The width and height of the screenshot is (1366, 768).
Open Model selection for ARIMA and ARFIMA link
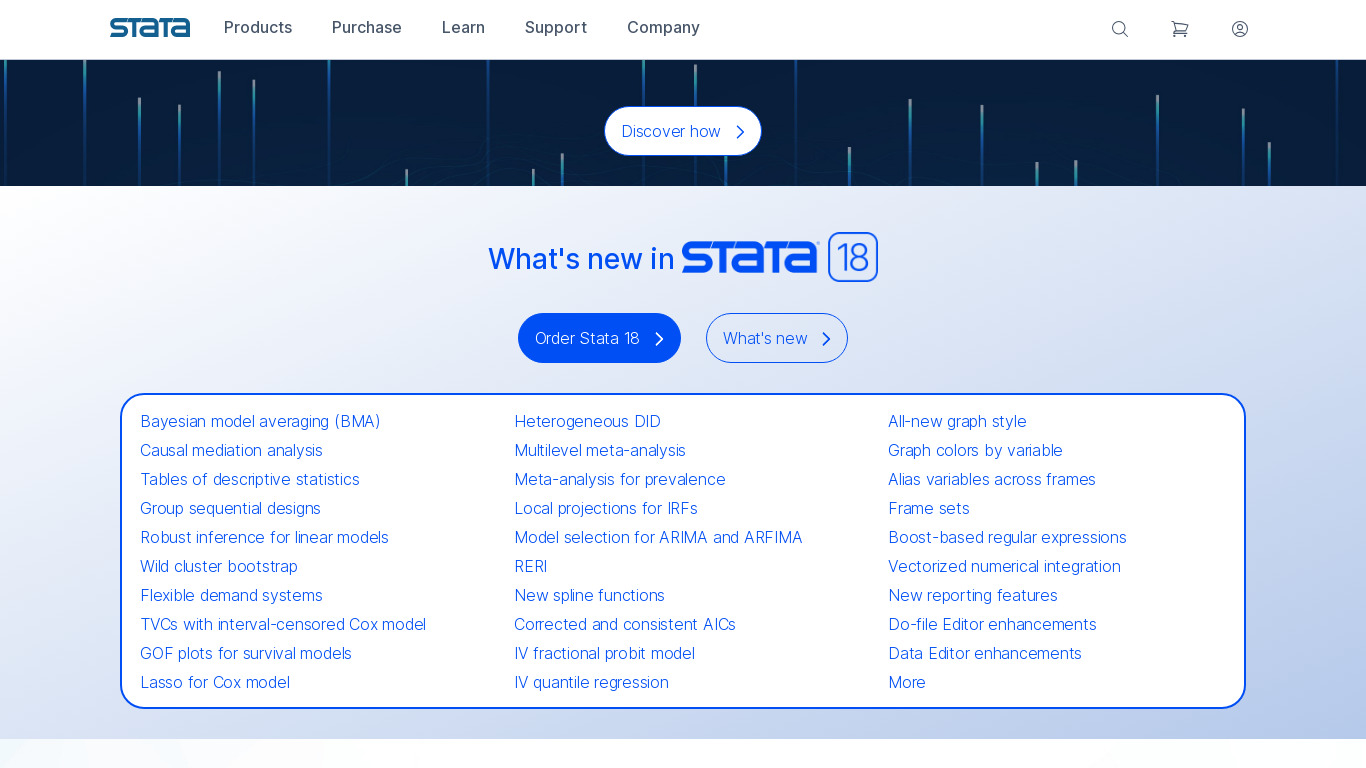(x=658, y=538)
